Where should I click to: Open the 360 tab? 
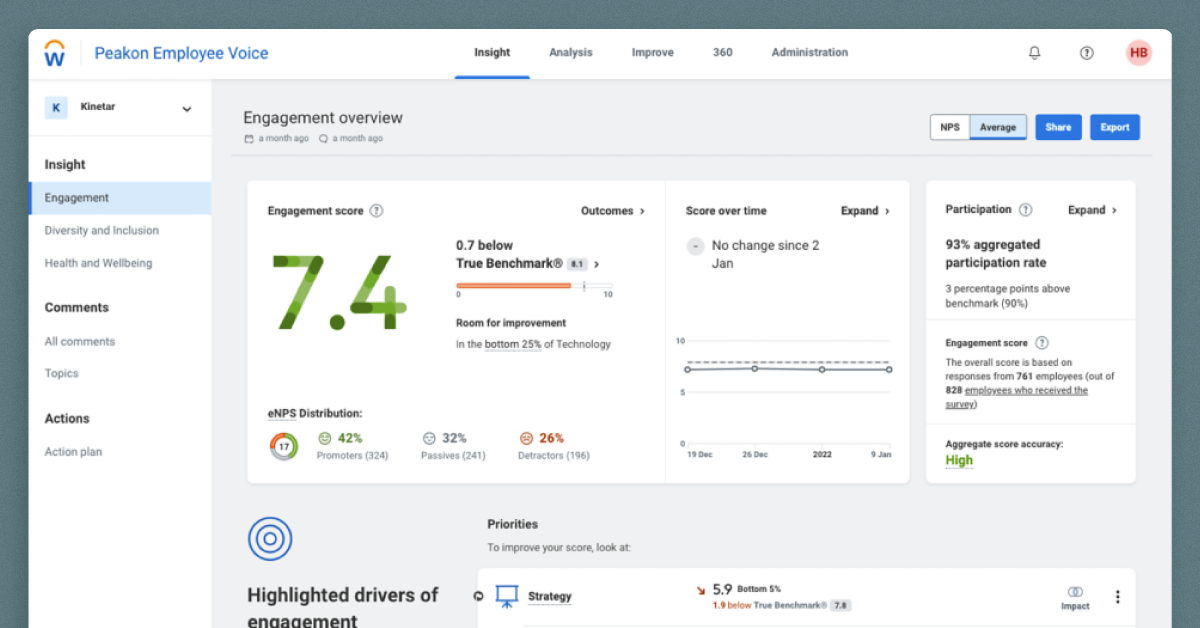723,53
